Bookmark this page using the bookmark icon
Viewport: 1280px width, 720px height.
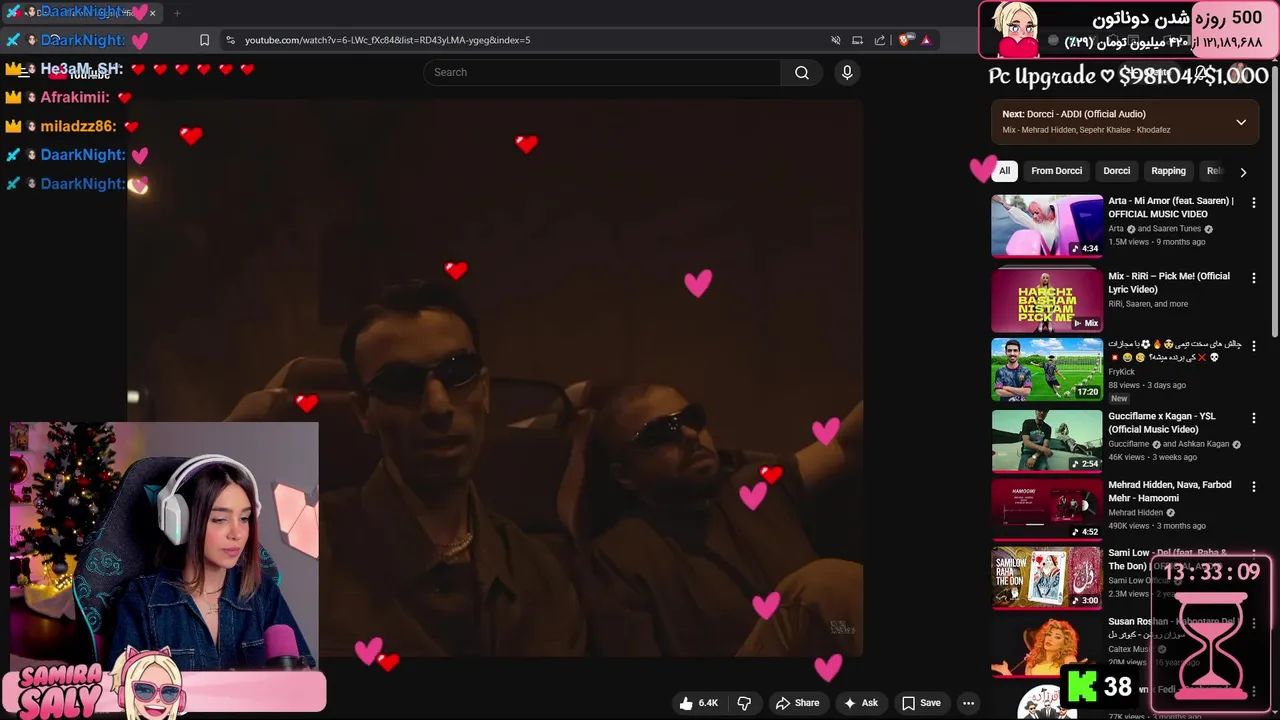pos(204,40)
